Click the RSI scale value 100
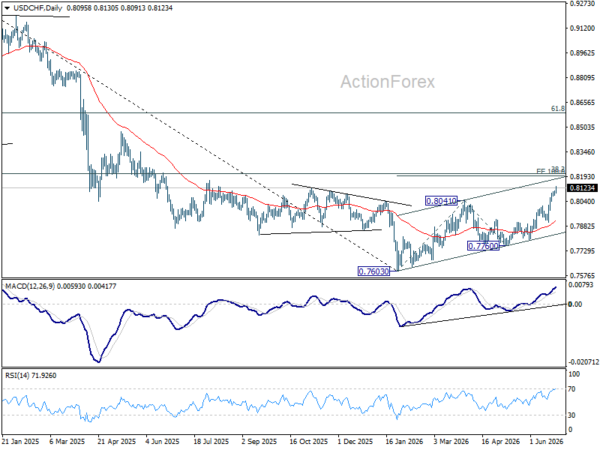600x450 pixels. [574, 374]
